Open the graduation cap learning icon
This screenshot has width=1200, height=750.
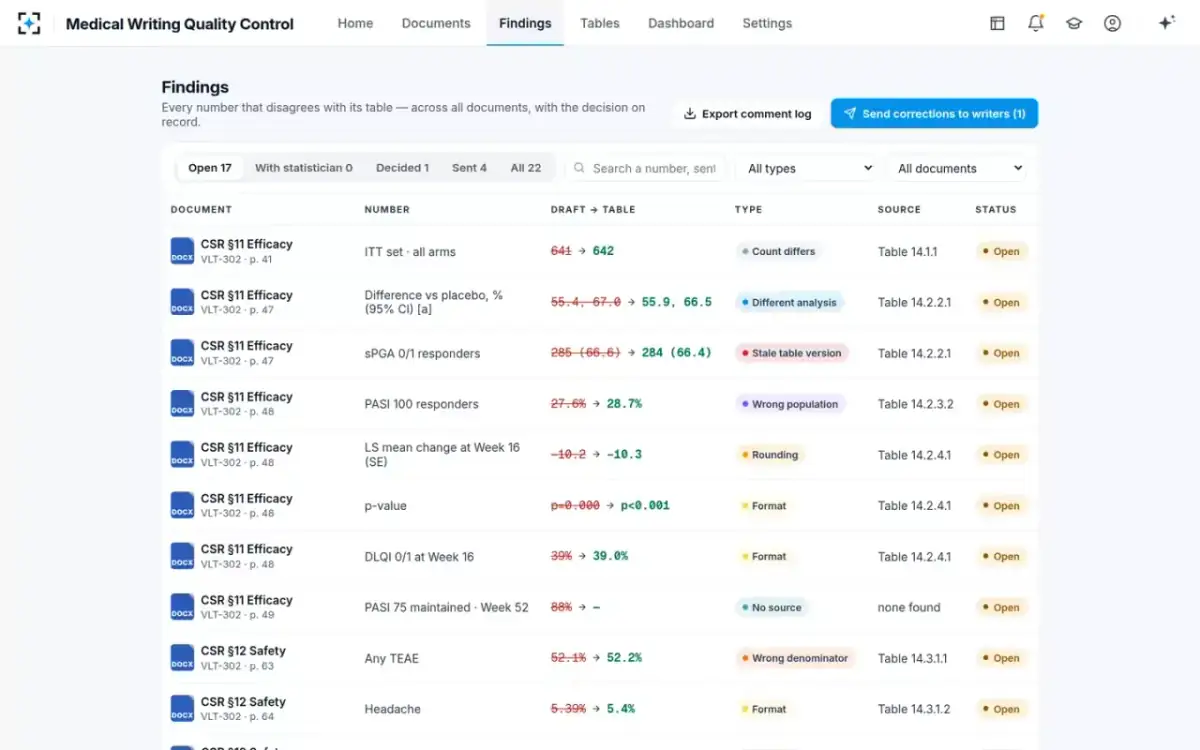coord(1074,23)
